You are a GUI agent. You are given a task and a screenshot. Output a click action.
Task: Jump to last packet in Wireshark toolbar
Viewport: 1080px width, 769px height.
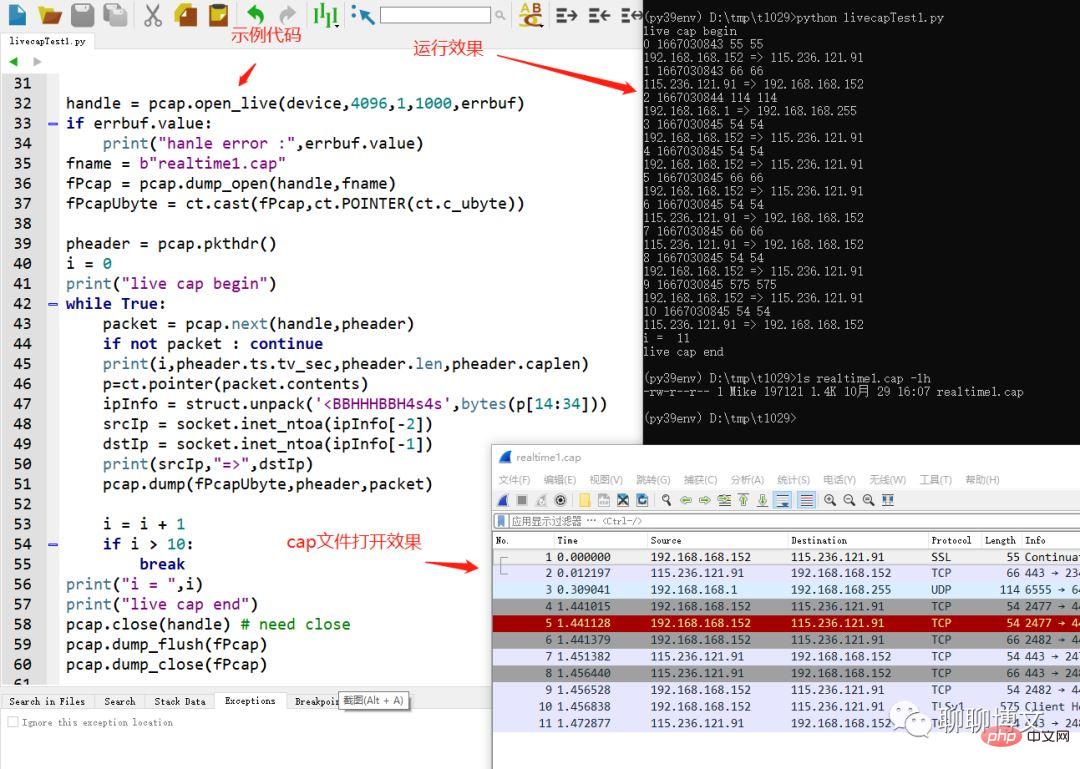762,500
